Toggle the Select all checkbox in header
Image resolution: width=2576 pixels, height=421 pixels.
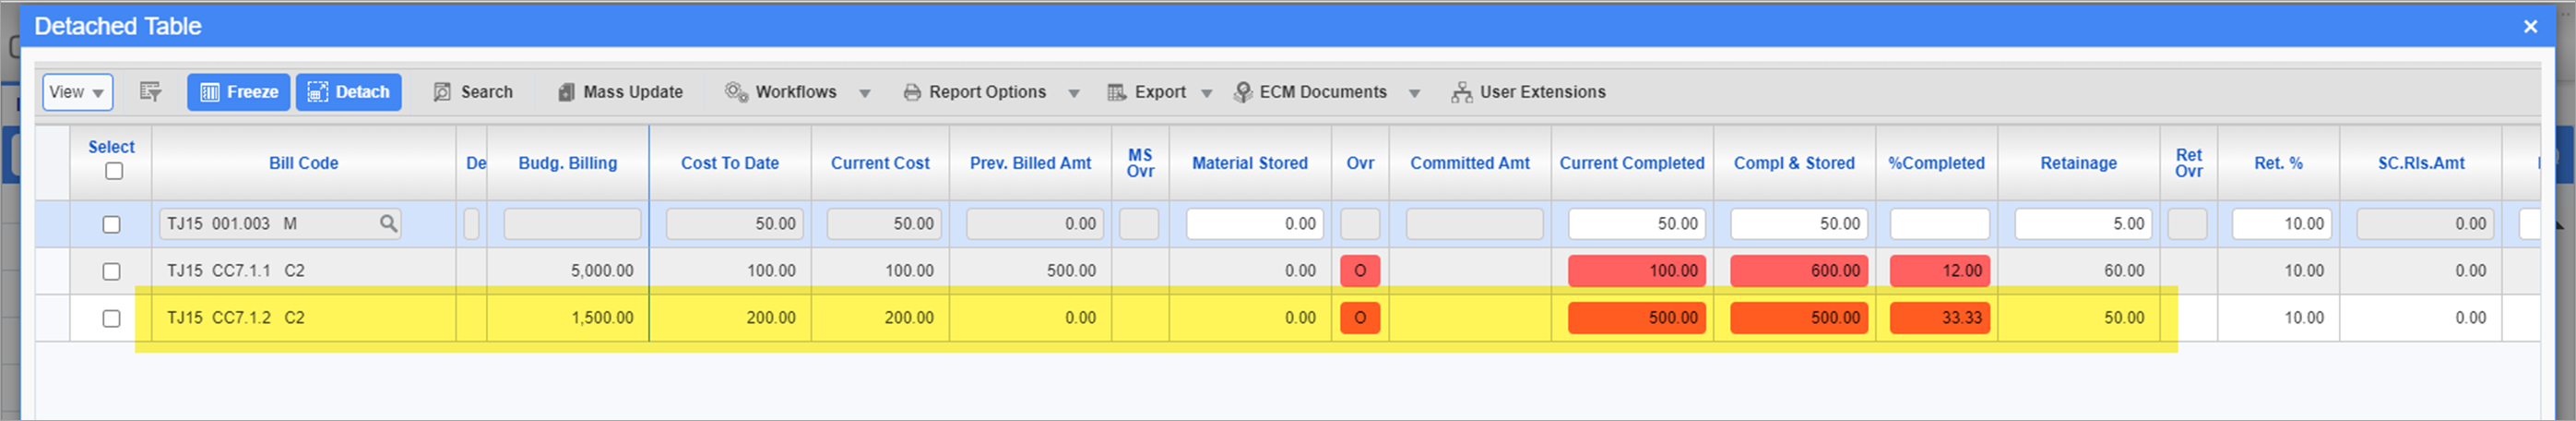[114, 171]
